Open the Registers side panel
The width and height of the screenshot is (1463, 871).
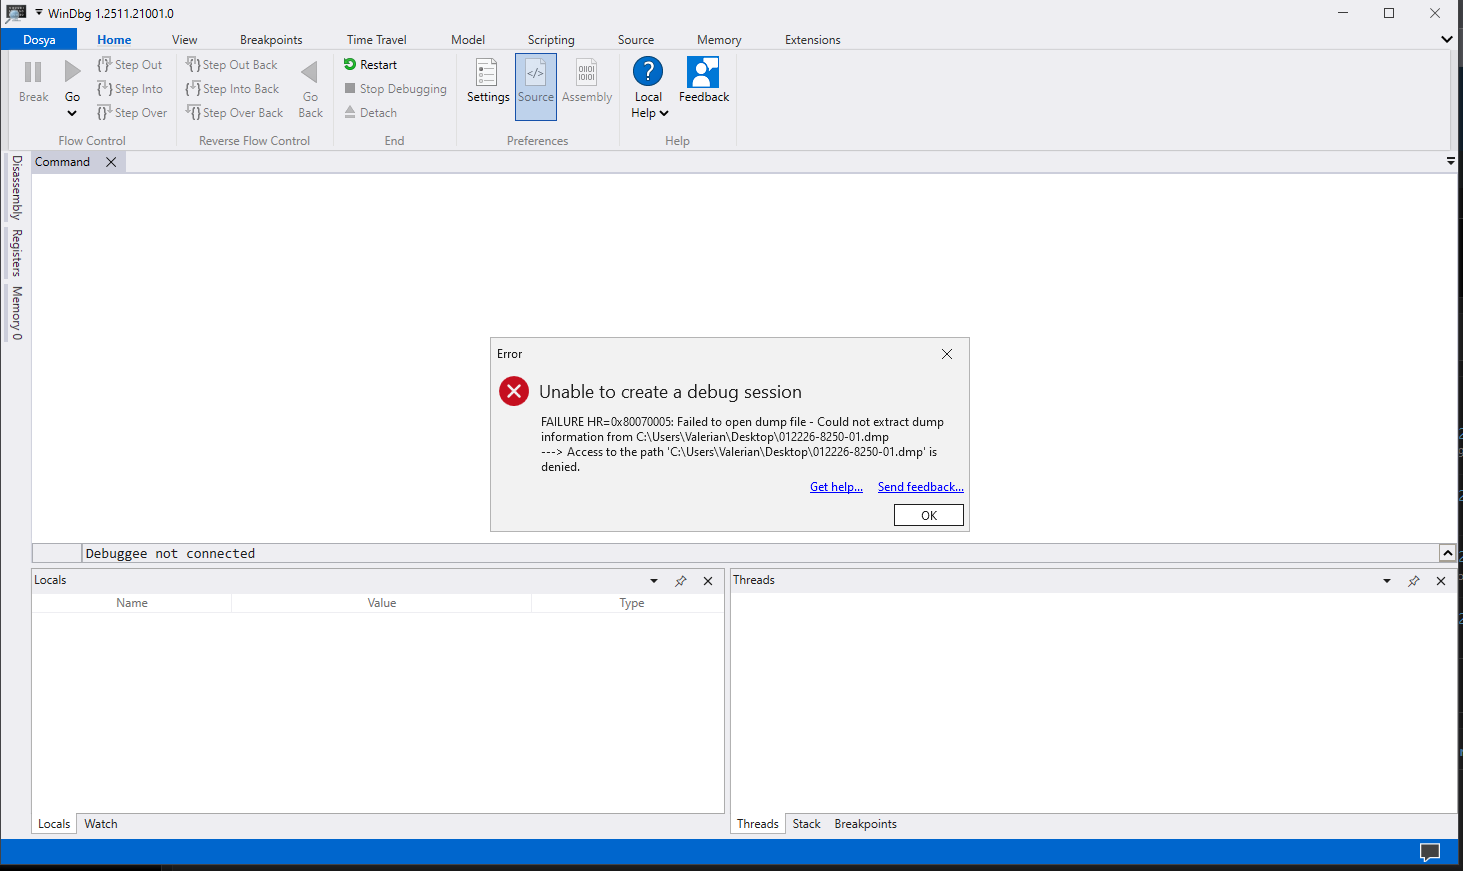point(17,253)
